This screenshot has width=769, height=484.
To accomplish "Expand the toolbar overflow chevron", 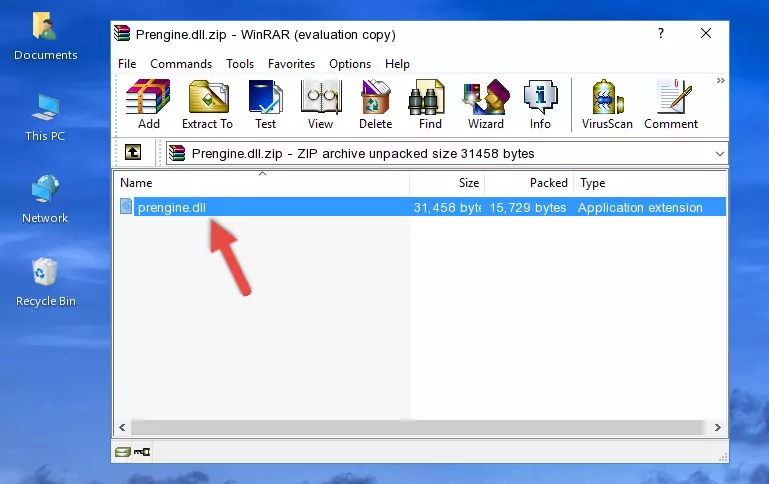I will 720,81.
